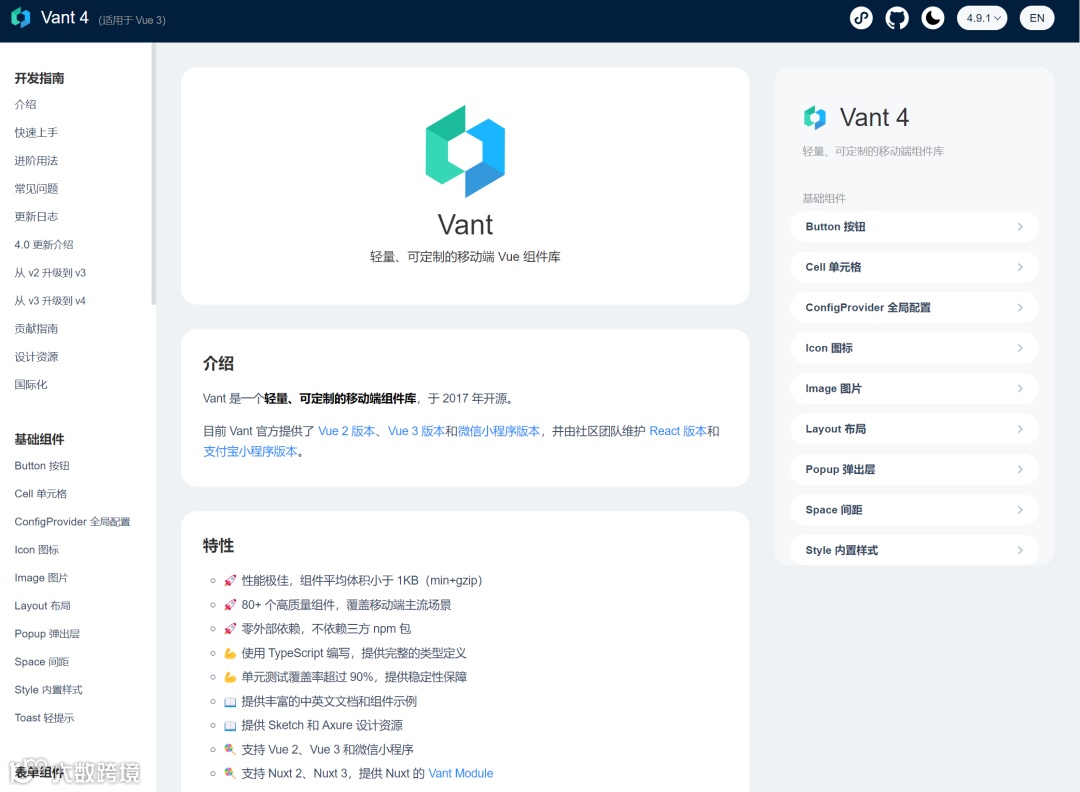Screen dimensions: 1080x792
Task: Open ConfigProvider 全局配置 in the left sidebar
Action: tap(72, 522)
